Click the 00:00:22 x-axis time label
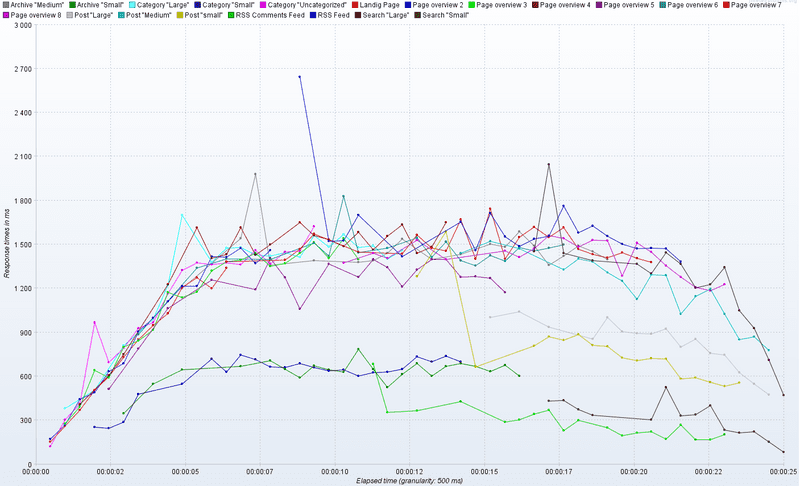The height and width of the screenshot is (486, 800). coord(709,472)
